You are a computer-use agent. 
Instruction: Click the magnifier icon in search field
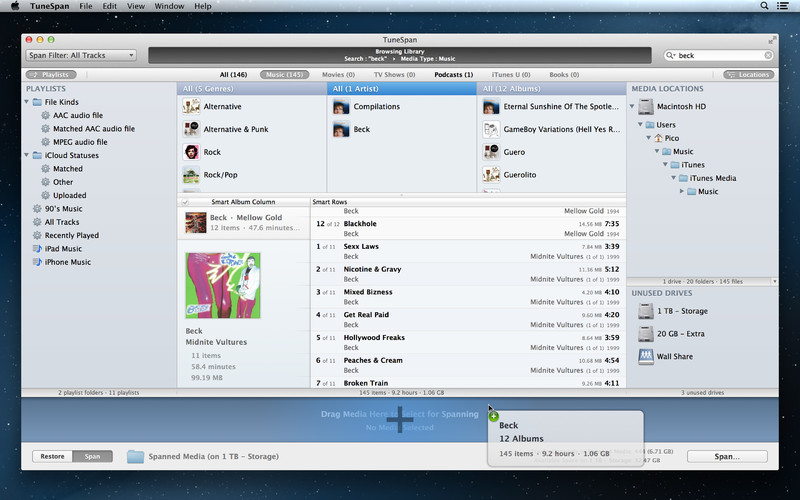click(670, 55)
